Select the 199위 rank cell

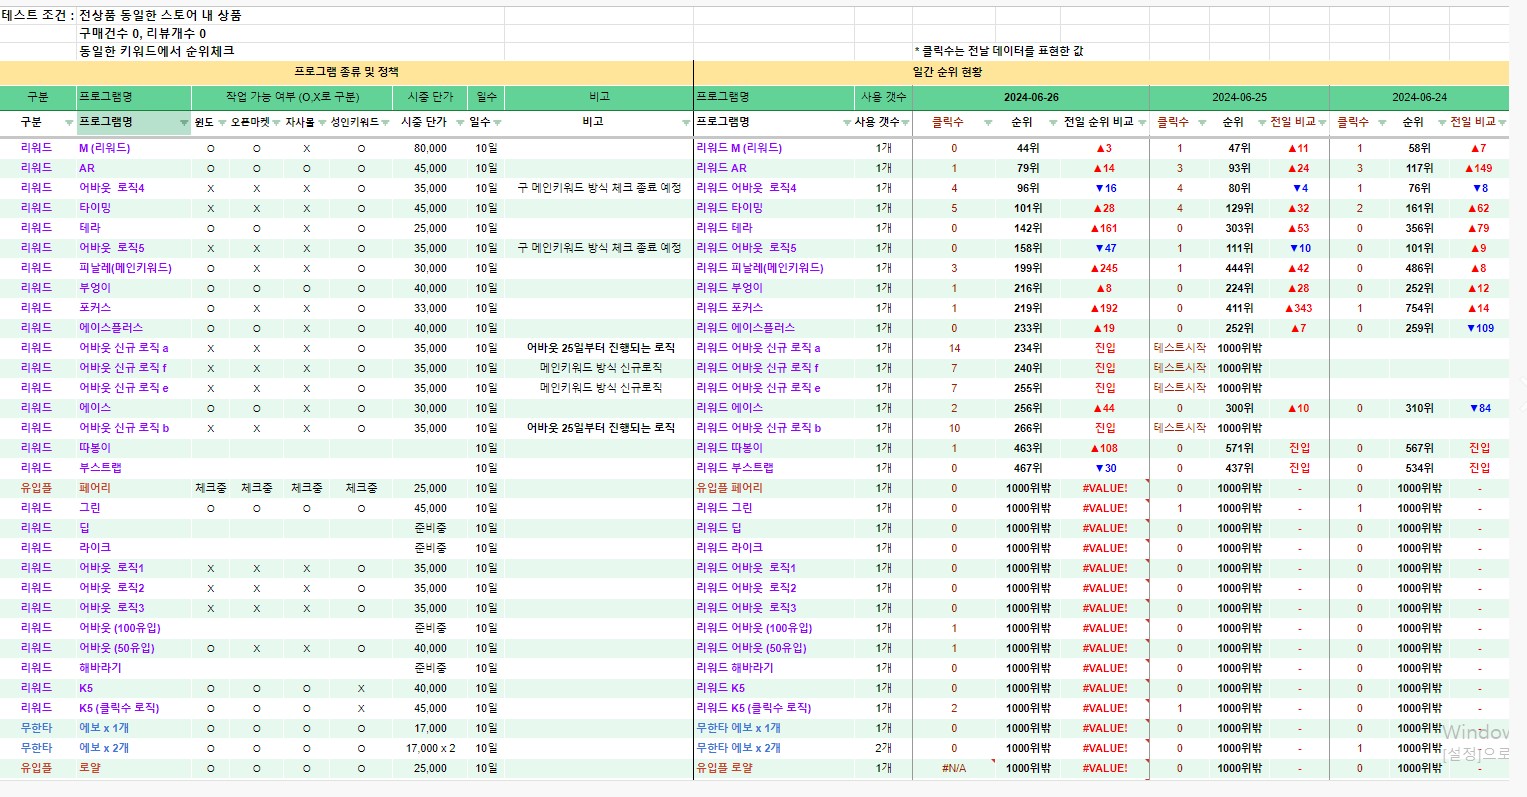pos(1028,268)
